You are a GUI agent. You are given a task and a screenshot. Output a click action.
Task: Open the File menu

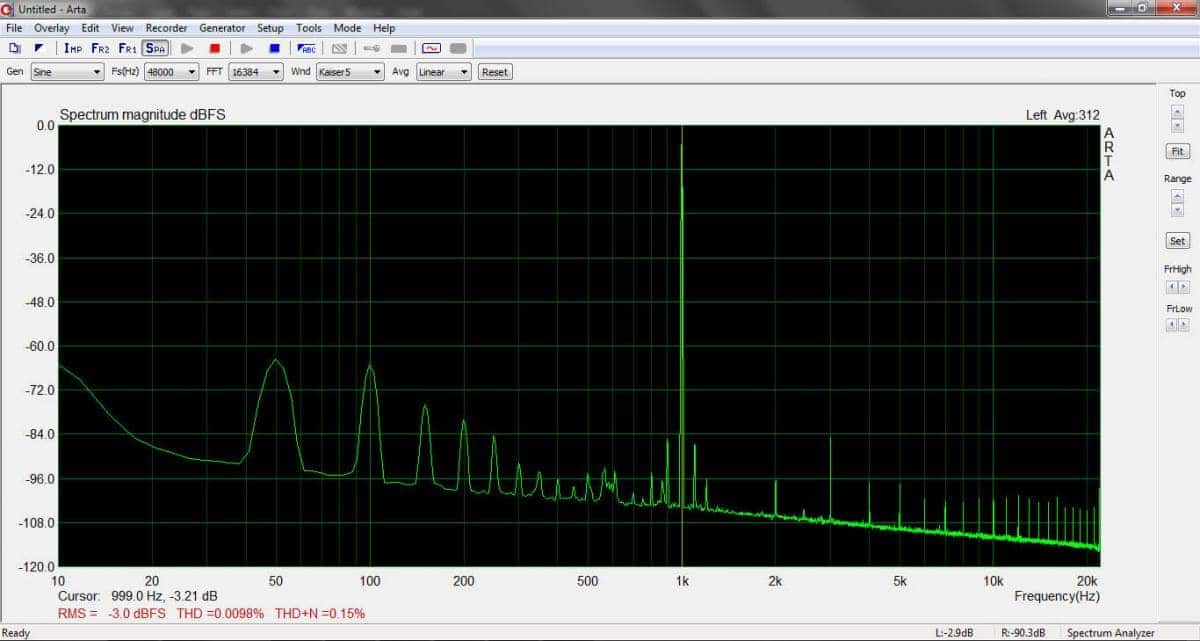point(14,28)
